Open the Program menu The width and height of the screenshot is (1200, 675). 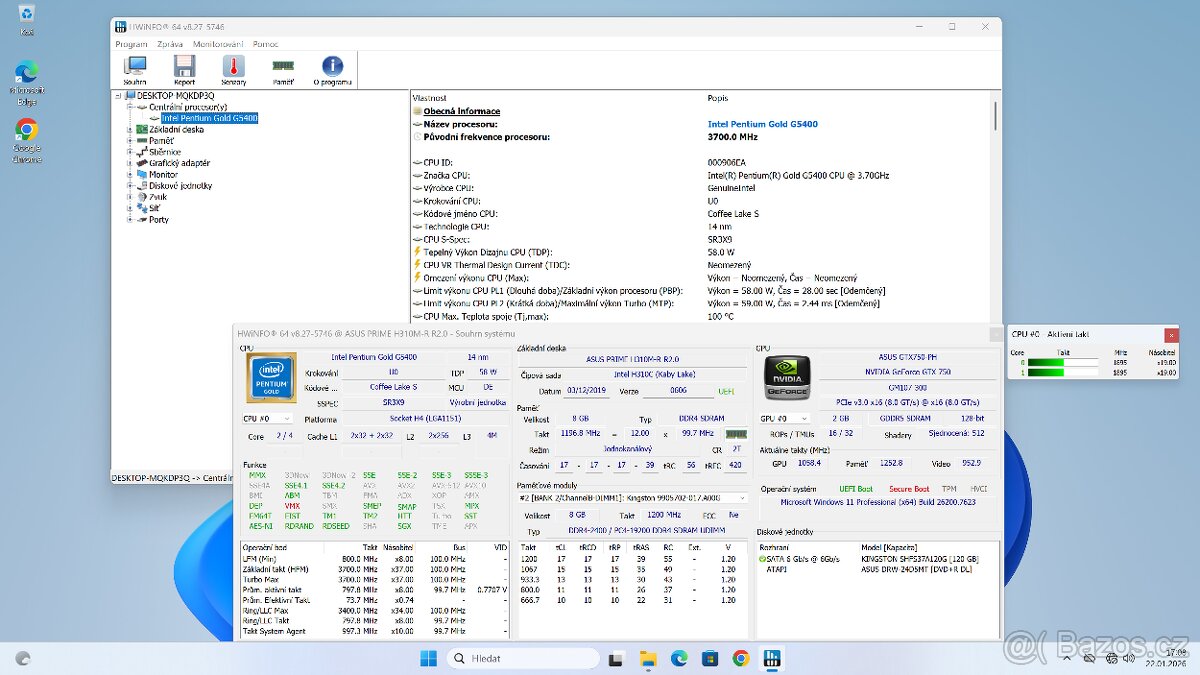(131, 43)
